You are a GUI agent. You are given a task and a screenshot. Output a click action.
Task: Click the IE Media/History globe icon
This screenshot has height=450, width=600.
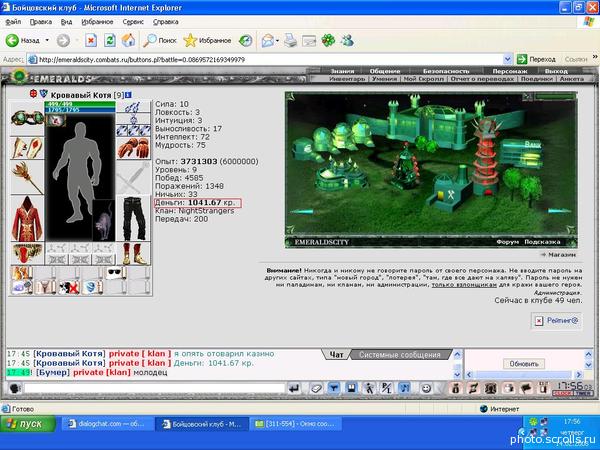click(245, 40)
